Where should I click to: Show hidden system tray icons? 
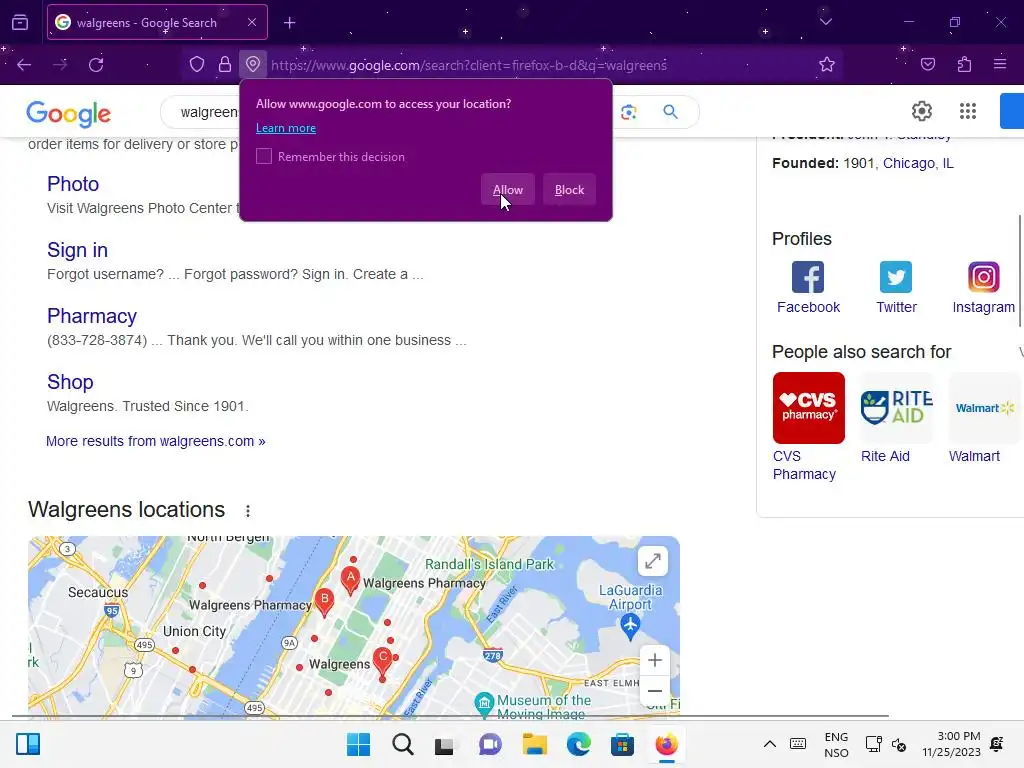tap(770, 744)
